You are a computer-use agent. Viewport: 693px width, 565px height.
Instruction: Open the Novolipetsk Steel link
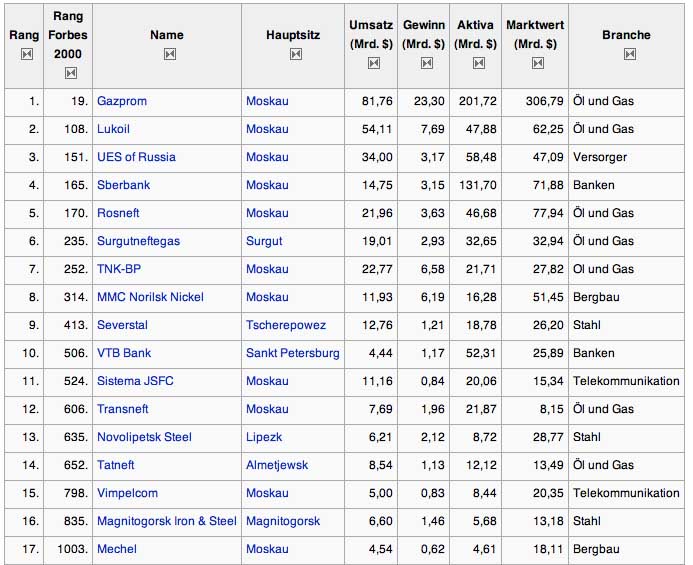tap(144, 437)
